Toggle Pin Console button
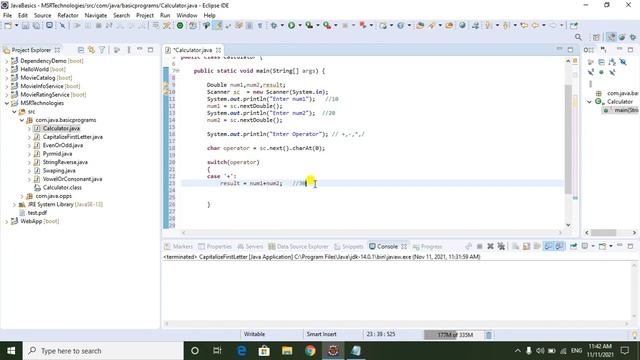The height and width of the screenshot is (360, 640). [x=573, y=246]
